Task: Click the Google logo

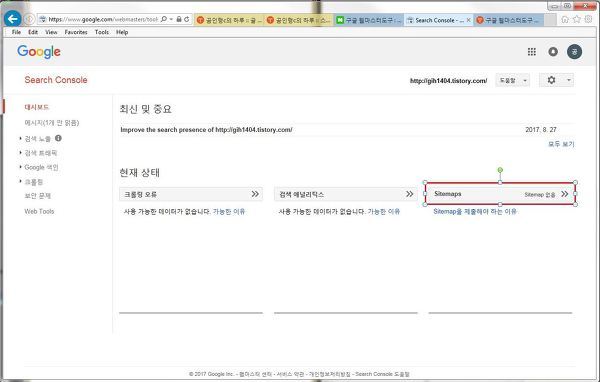Action: [39, 52]
